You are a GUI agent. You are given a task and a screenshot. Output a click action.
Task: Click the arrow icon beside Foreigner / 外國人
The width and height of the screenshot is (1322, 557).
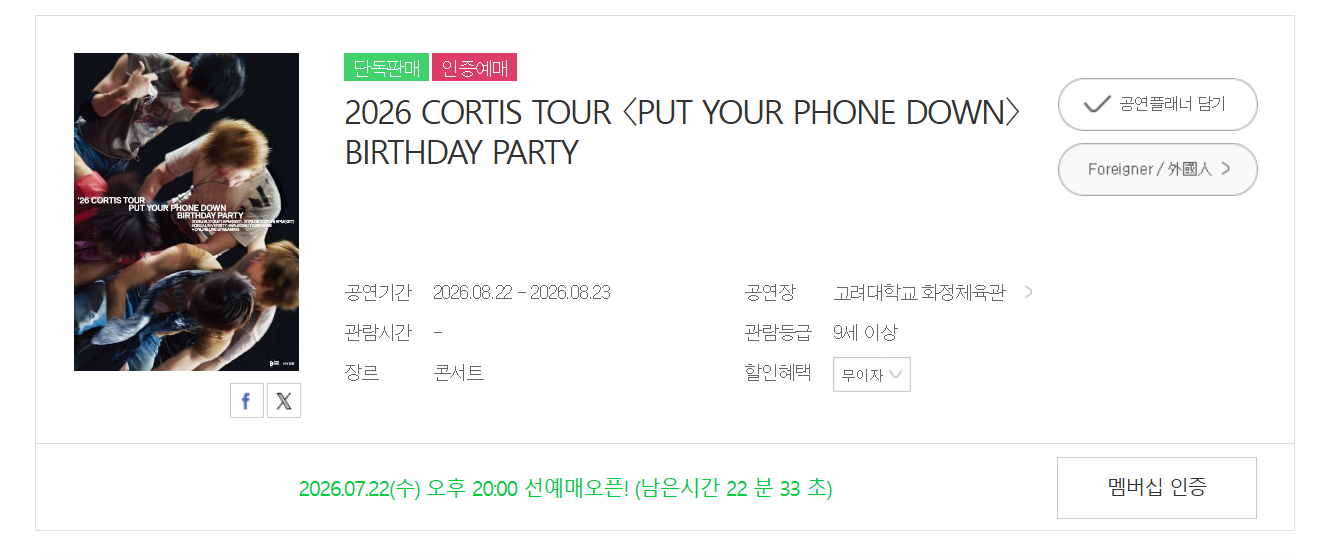[1226, 169]
